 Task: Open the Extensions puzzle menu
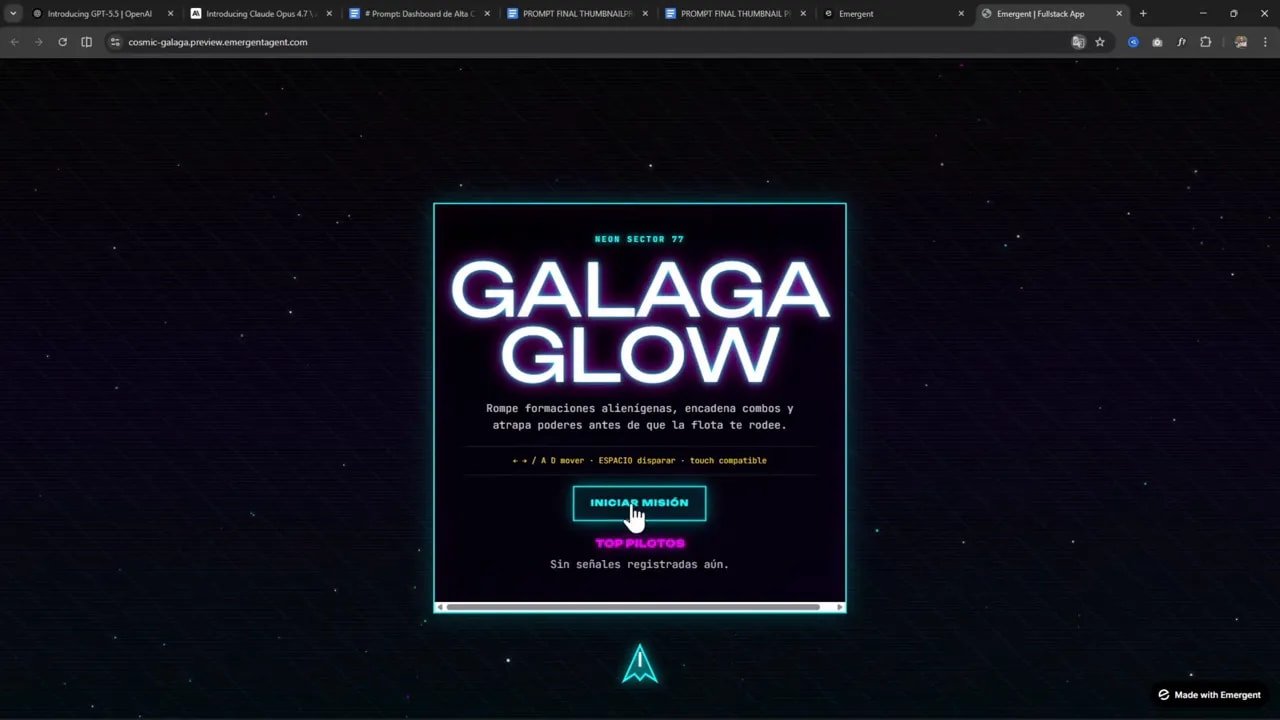(1205, 42)
